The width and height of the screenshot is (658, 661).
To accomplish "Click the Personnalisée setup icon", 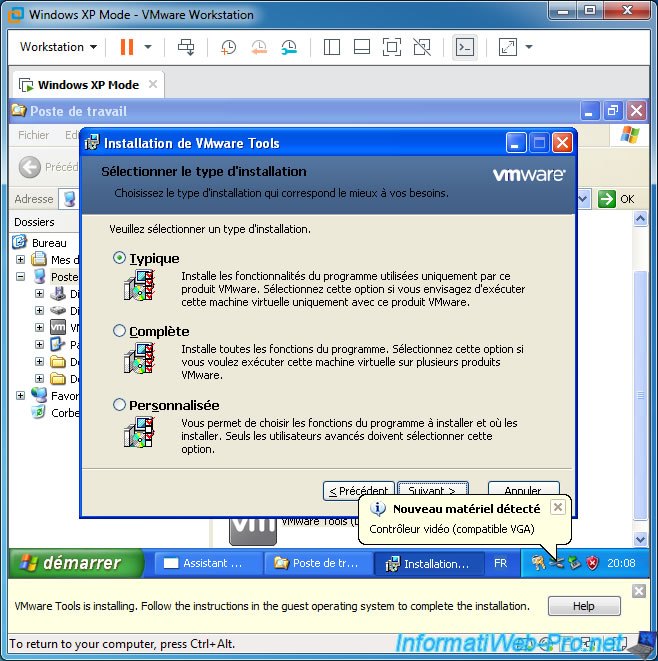I will (140, 432).
